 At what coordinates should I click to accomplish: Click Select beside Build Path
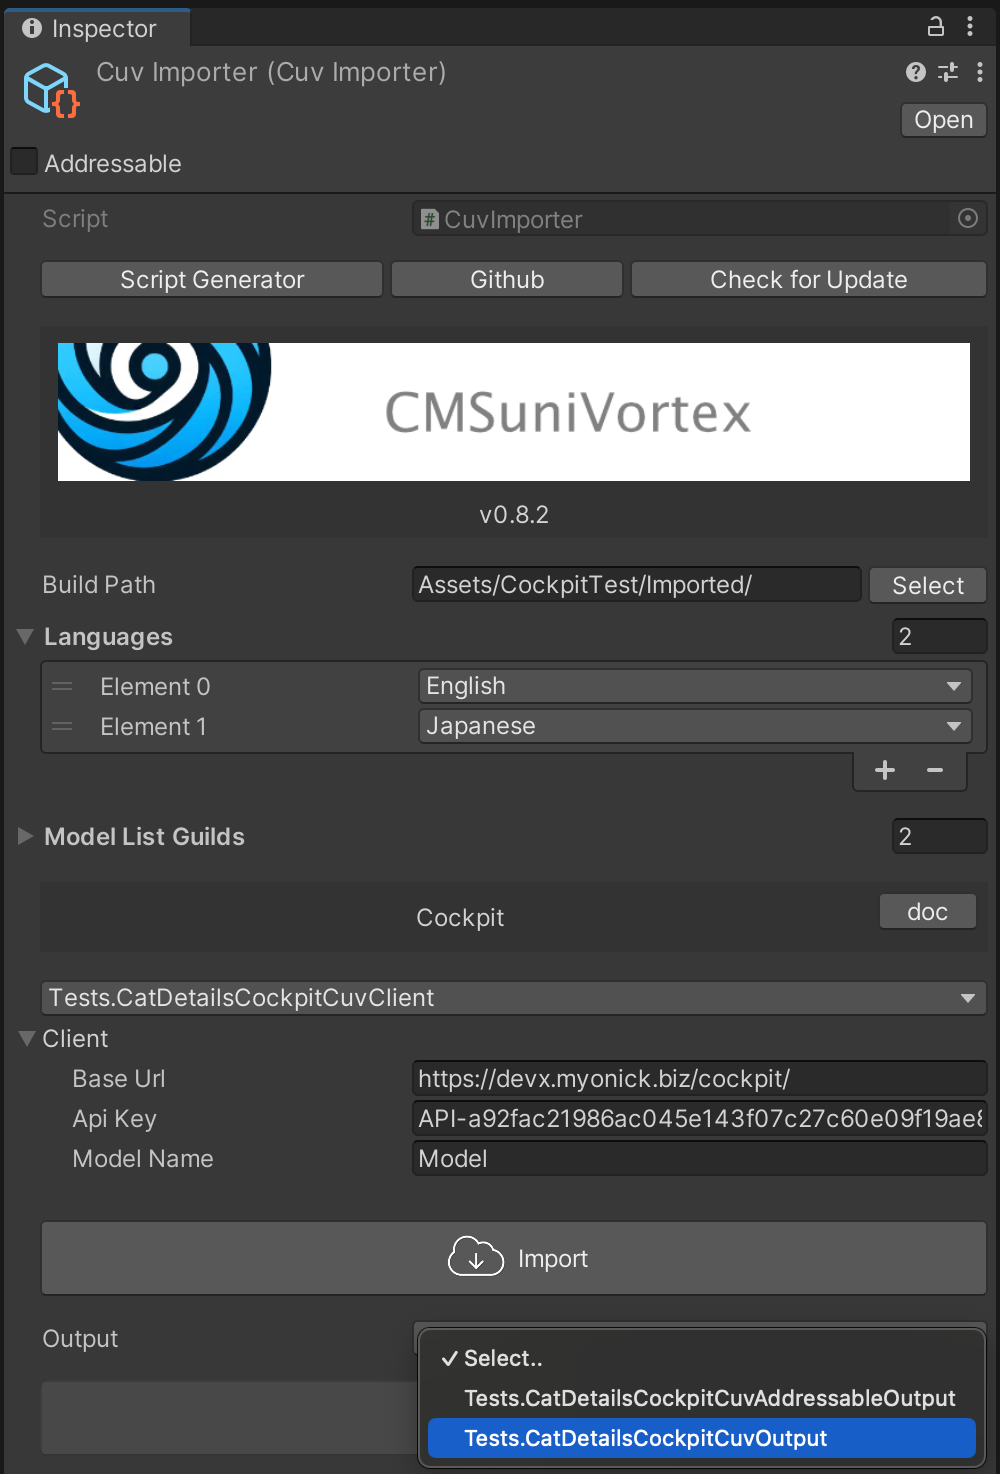pyautogui.click(x=928, y=585)
